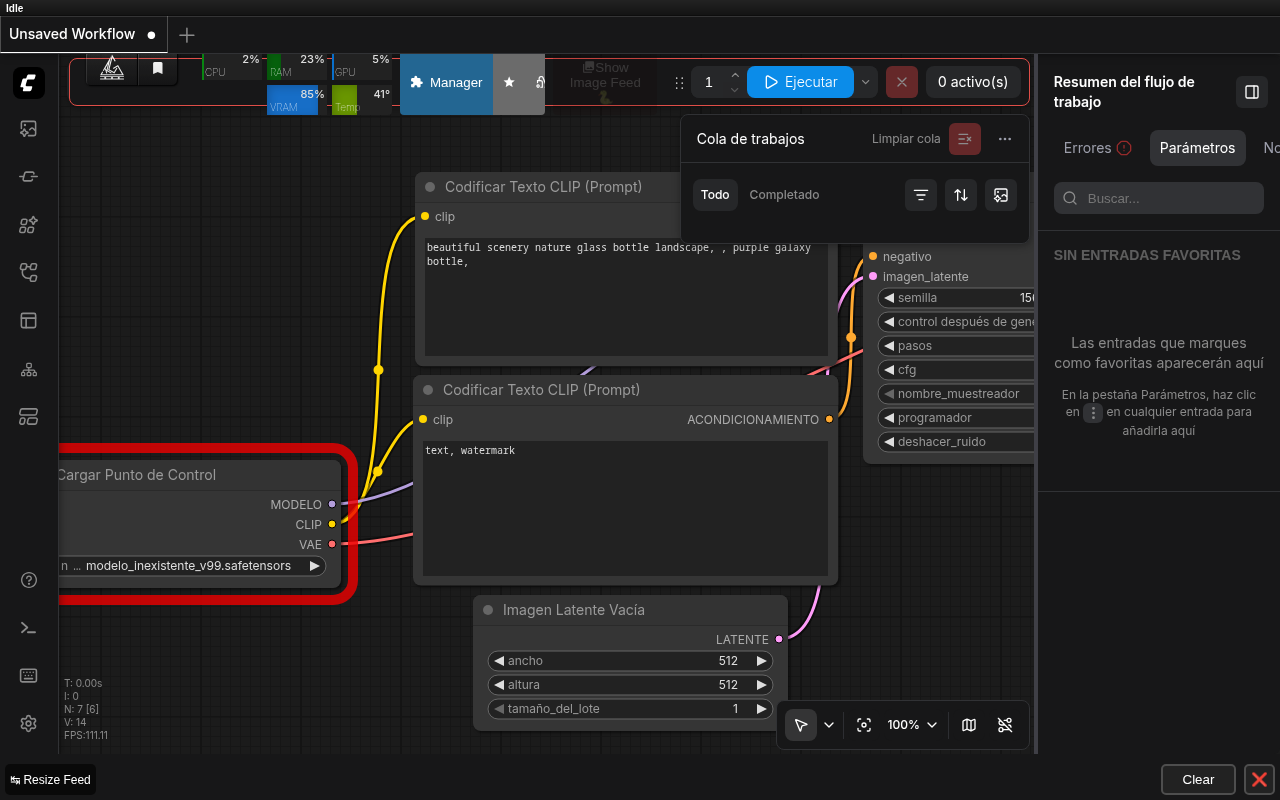The height and width of the screenshot is (800, 1280).
Task: Click the CPU usage monitor bar
Action: tap(231, 66)
